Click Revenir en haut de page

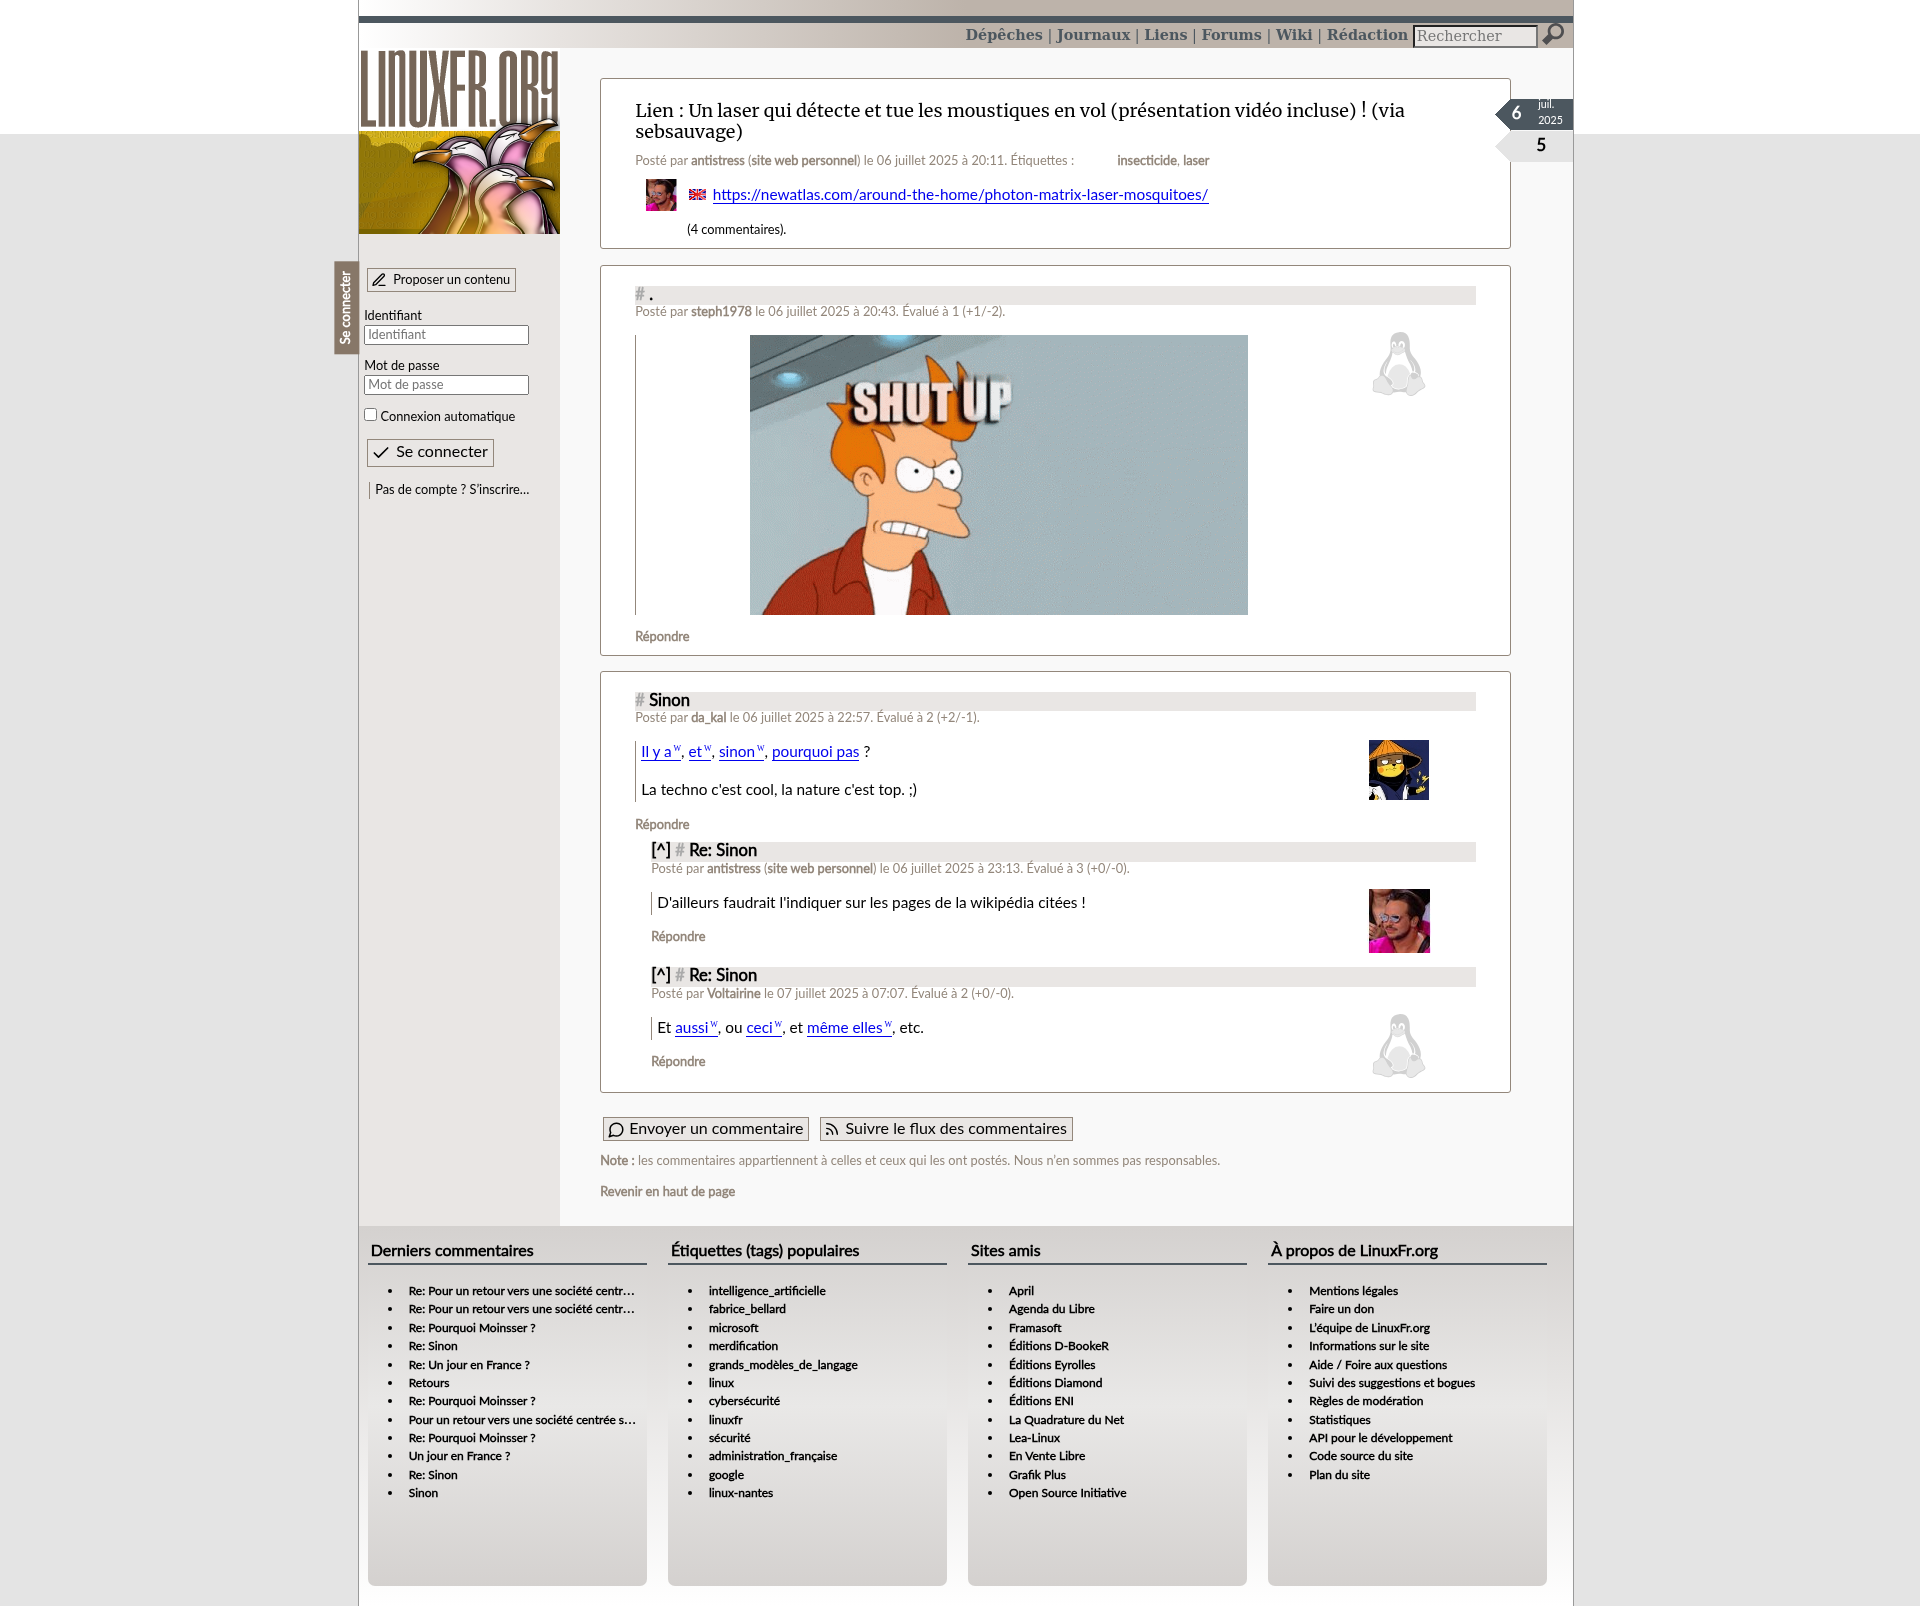point(667,1192)
